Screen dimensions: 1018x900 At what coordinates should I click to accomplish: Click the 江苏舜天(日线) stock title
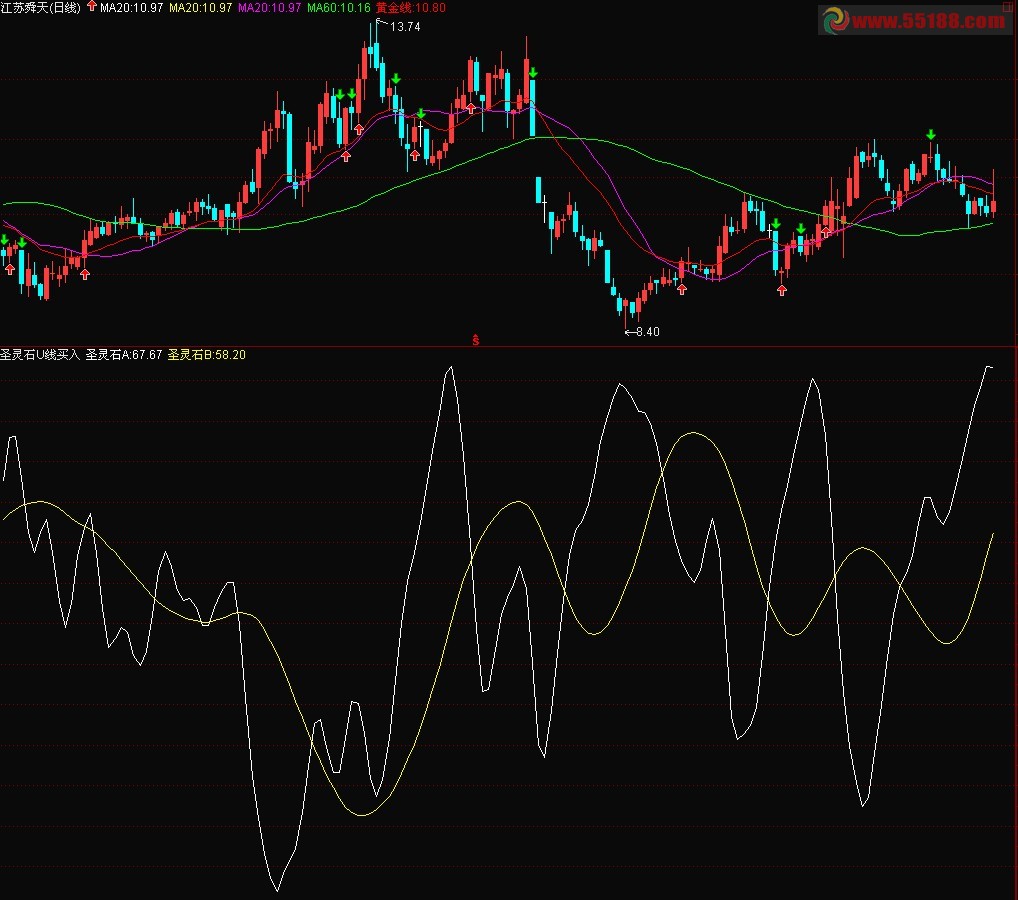point(41,8)
